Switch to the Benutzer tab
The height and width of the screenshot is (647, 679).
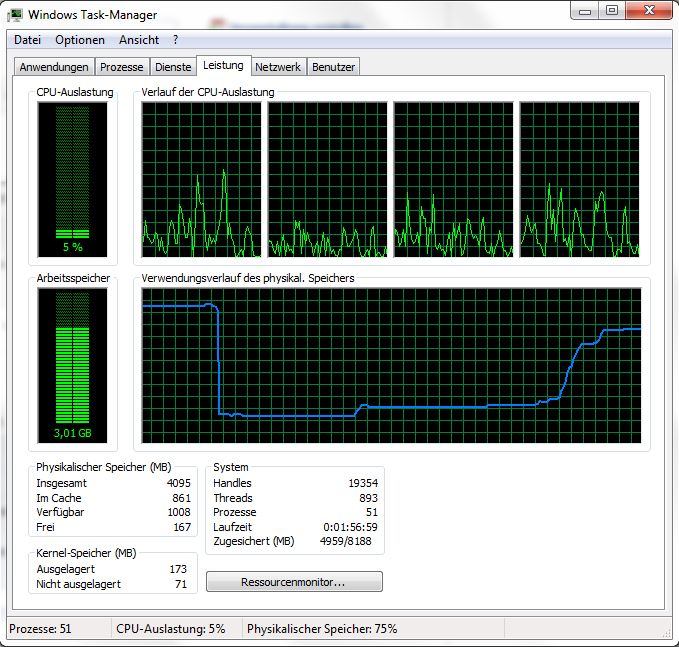point(333,67)
